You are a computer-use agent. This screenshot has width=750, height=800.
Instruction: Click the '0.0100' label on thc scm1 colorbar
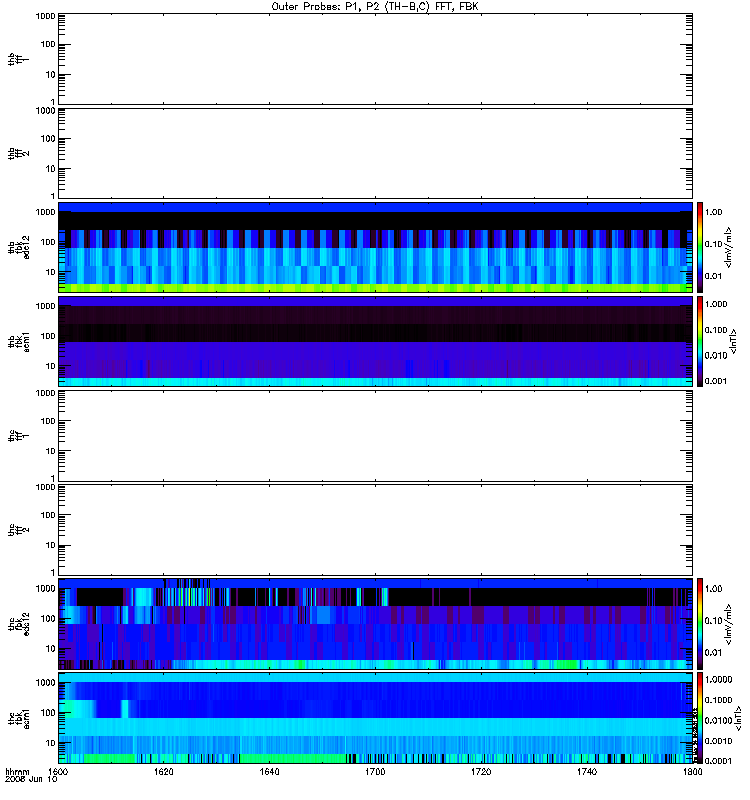[718, 720]
